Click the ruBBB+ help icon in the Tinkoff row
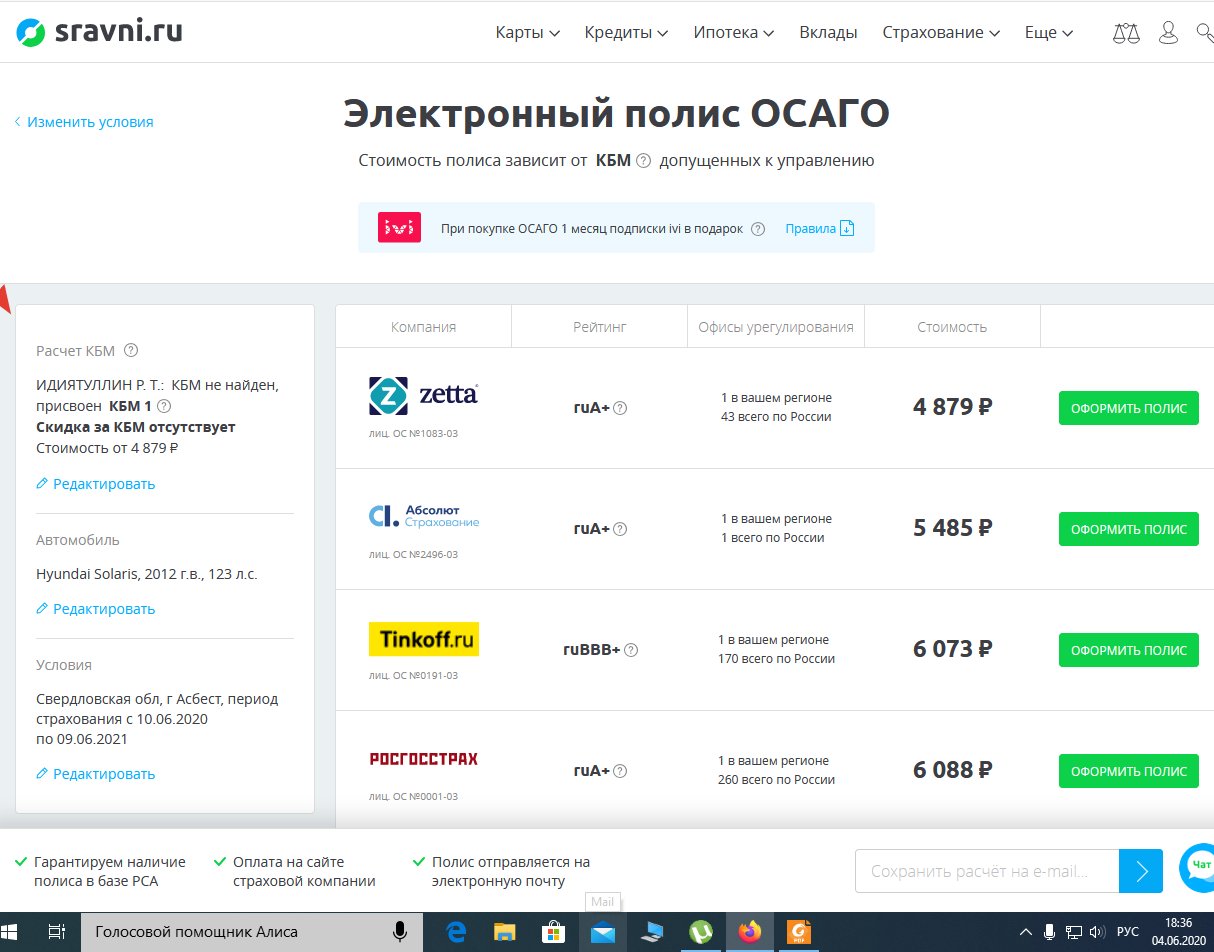This screenshot has width=1214, height=952. click(x=631, y=650)
